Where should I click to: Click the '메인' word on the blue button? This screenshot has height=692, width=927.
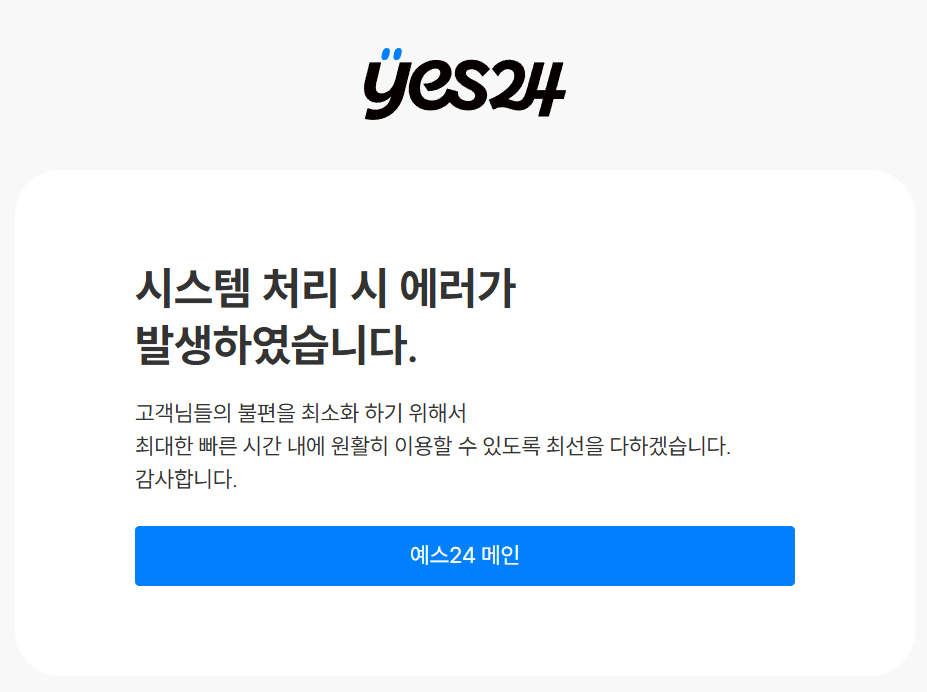coord(501,555)
